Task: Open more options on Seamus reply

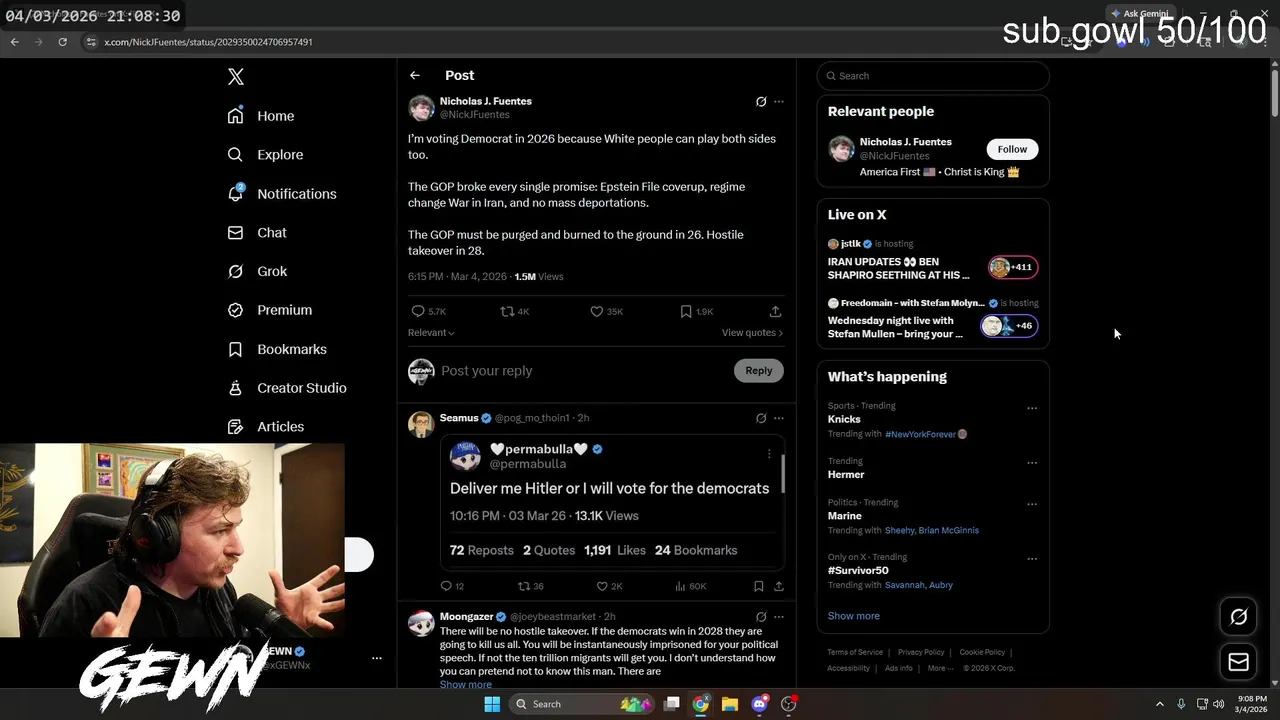Action: (x=779, y=418)
